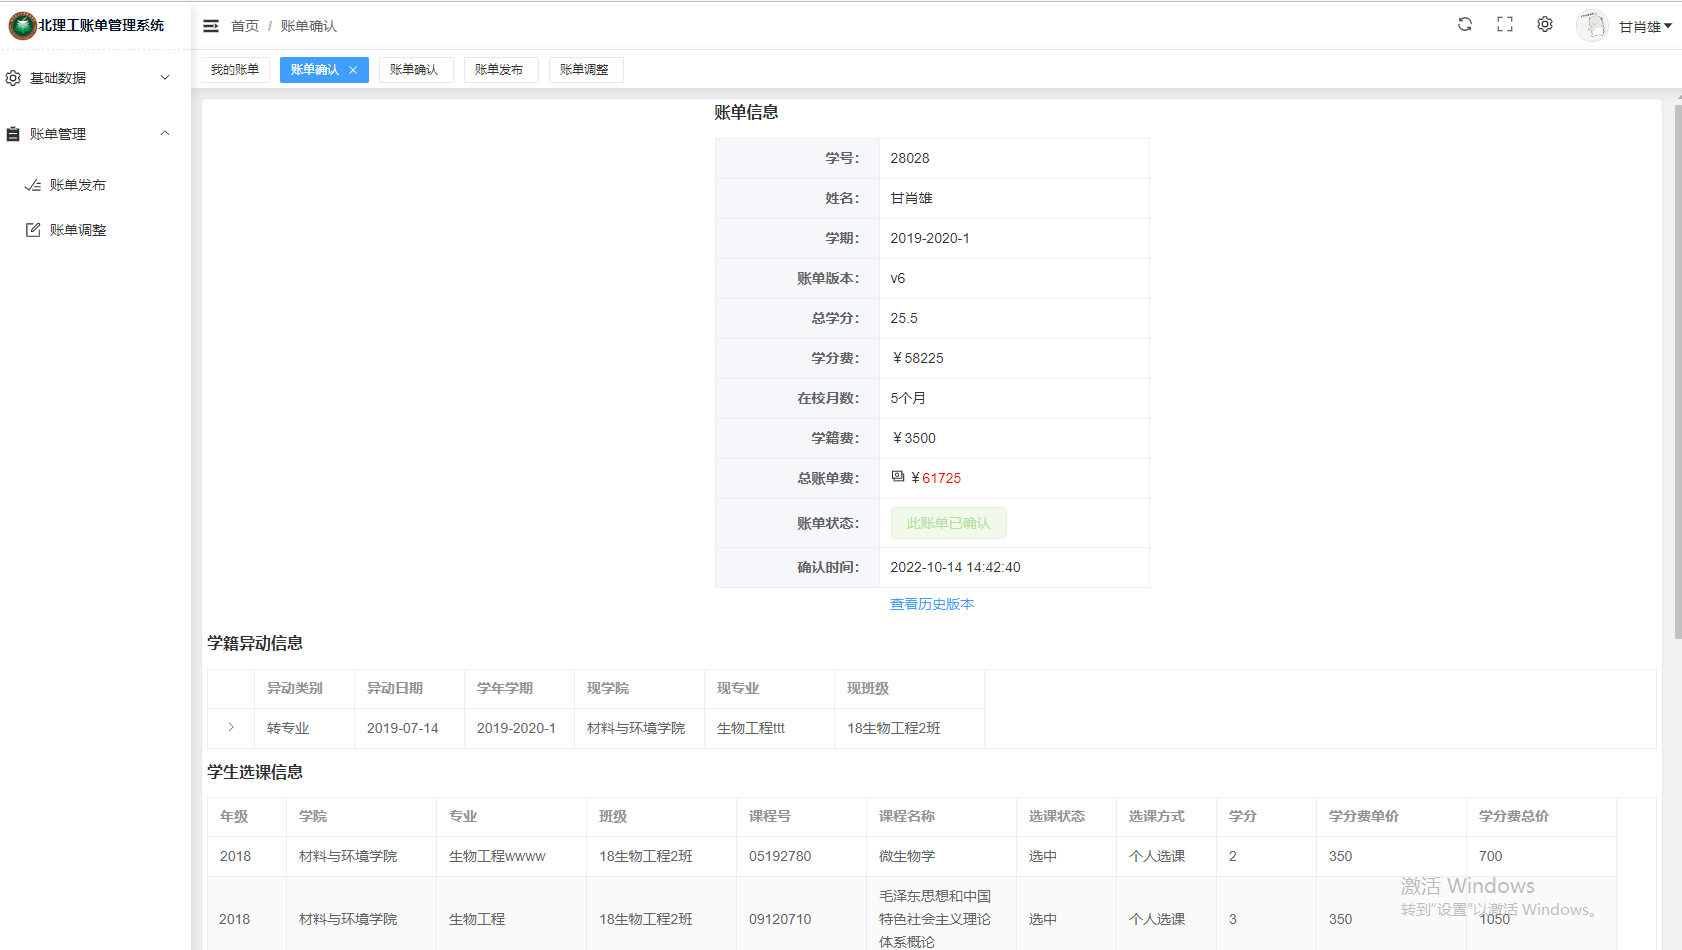The image size is (1682, 950).
Task: Open the 甘肖雄 user dropdown
Action: [1645, 27]
